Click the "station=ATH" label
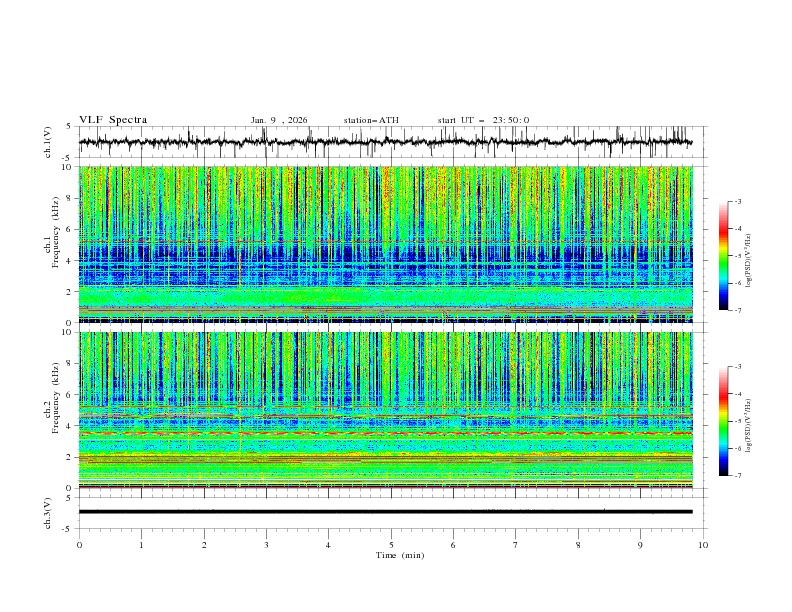The image size is (792, 612). (x=371, y=120)
